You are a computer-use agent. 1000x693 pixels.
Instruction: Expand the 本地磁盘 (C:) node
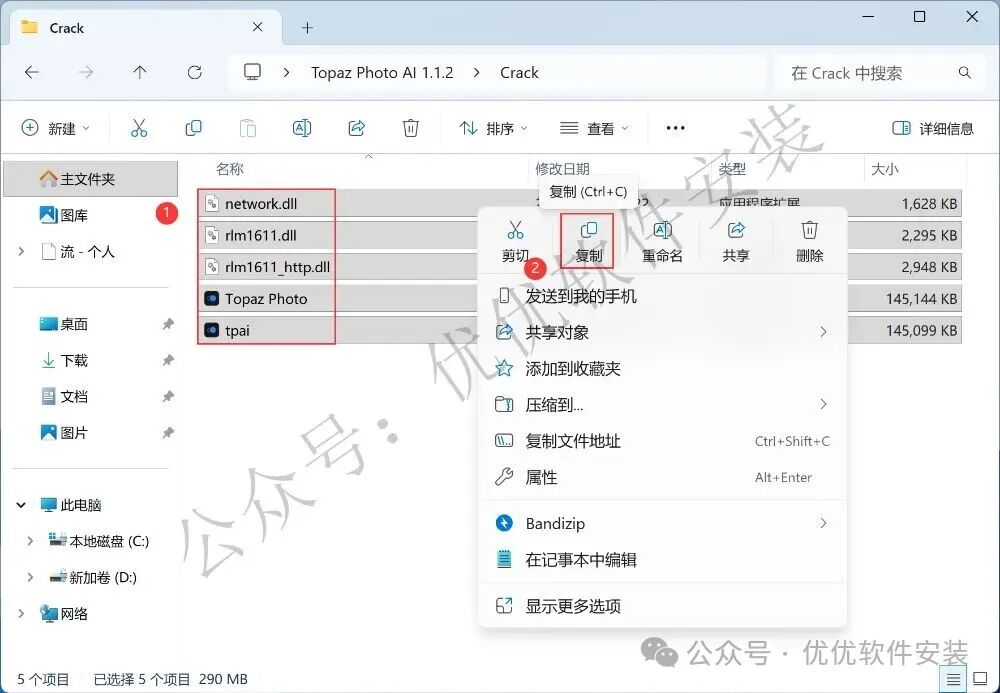[x=30, y=541]
